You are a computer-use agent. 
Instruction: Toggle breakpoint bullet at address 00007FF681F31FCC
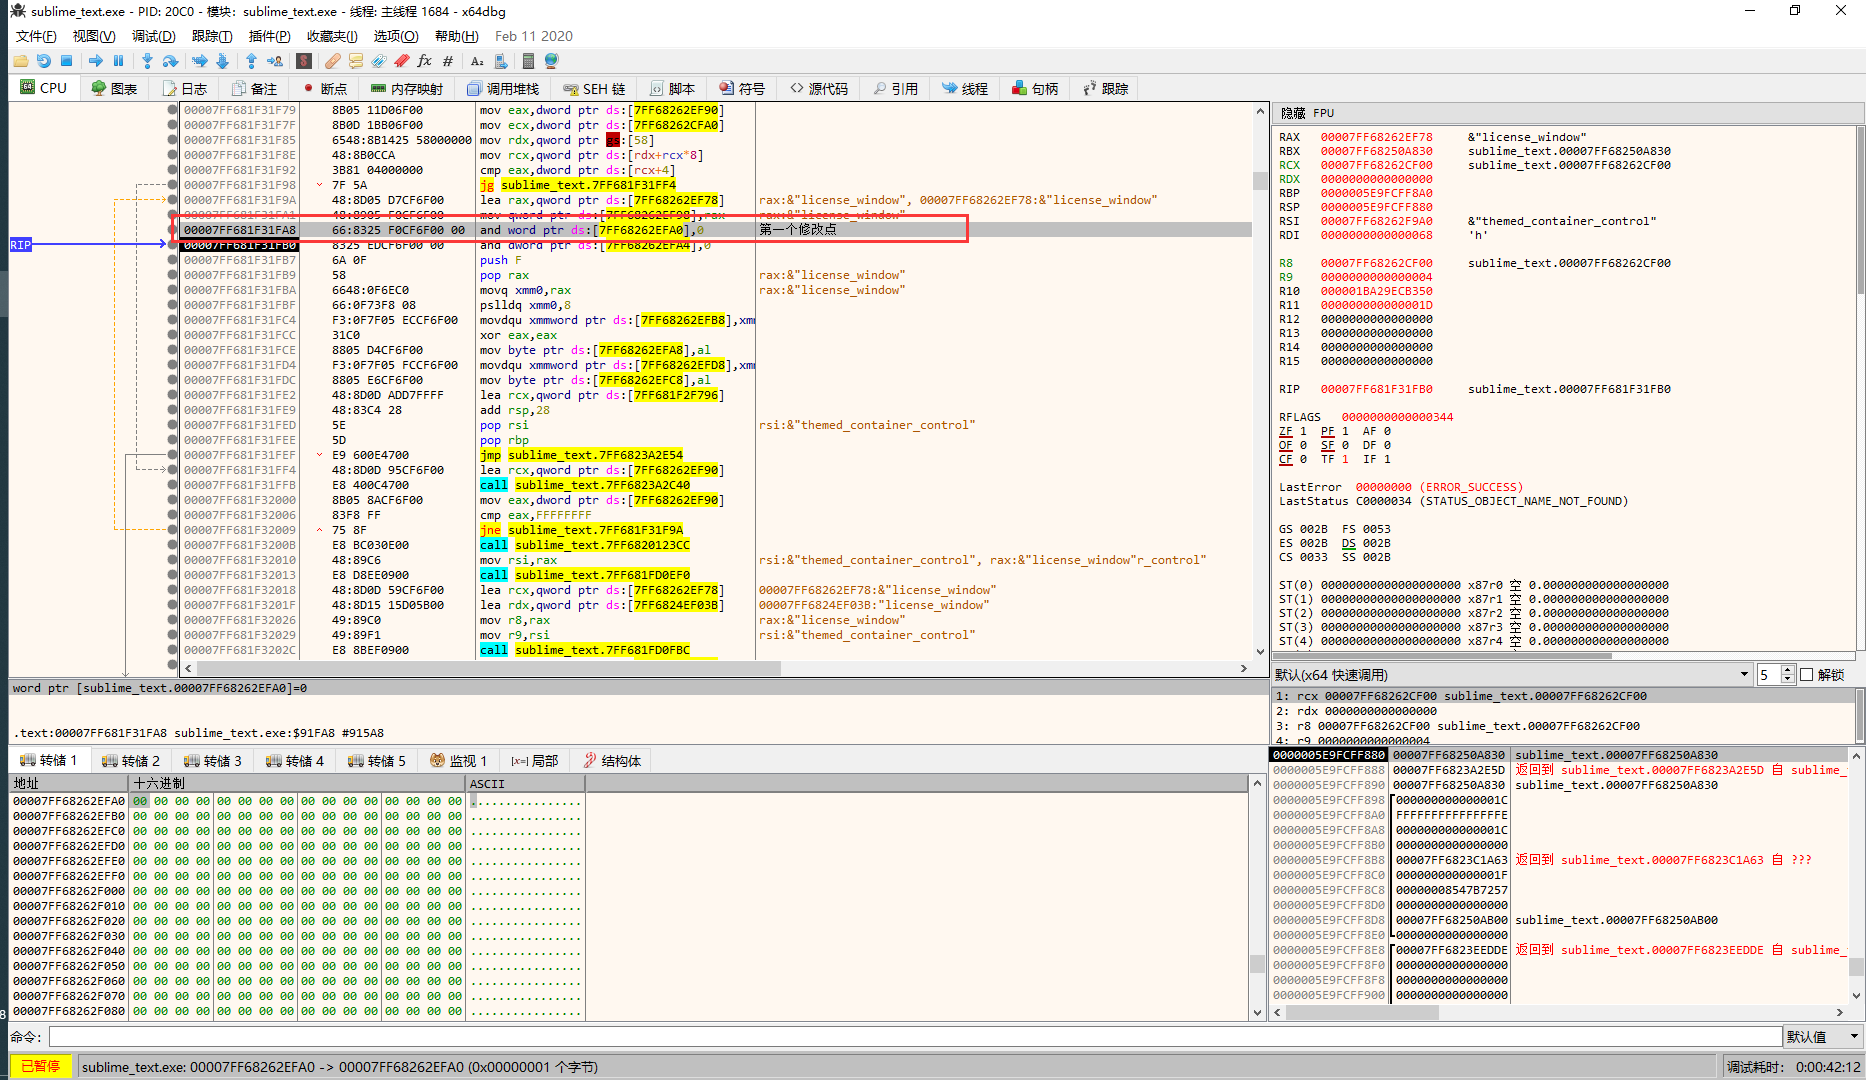(x=173, y=335)
